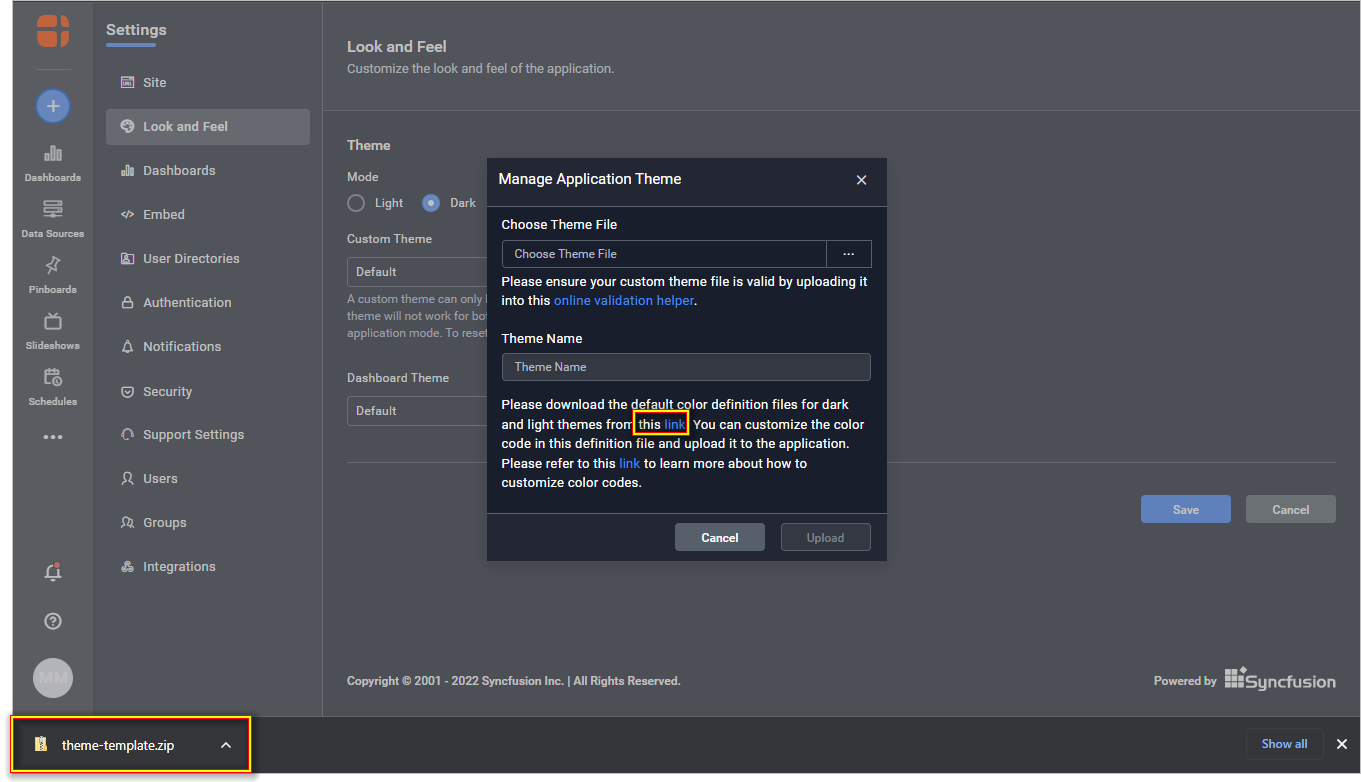Open Data Sources in the sidebar
This screenshot has width=1361, height=782.
(x=53, y=217)
